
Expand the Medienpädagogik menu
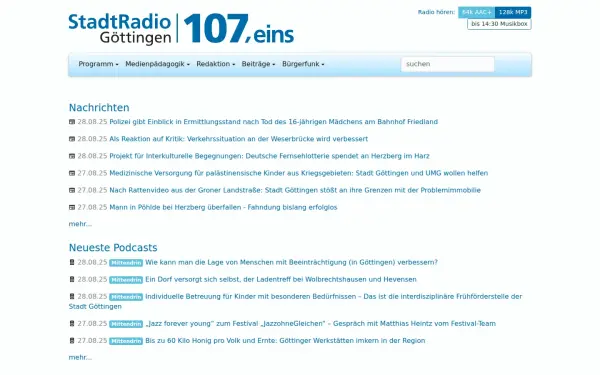pyautogui.click(x=157, y=64)
